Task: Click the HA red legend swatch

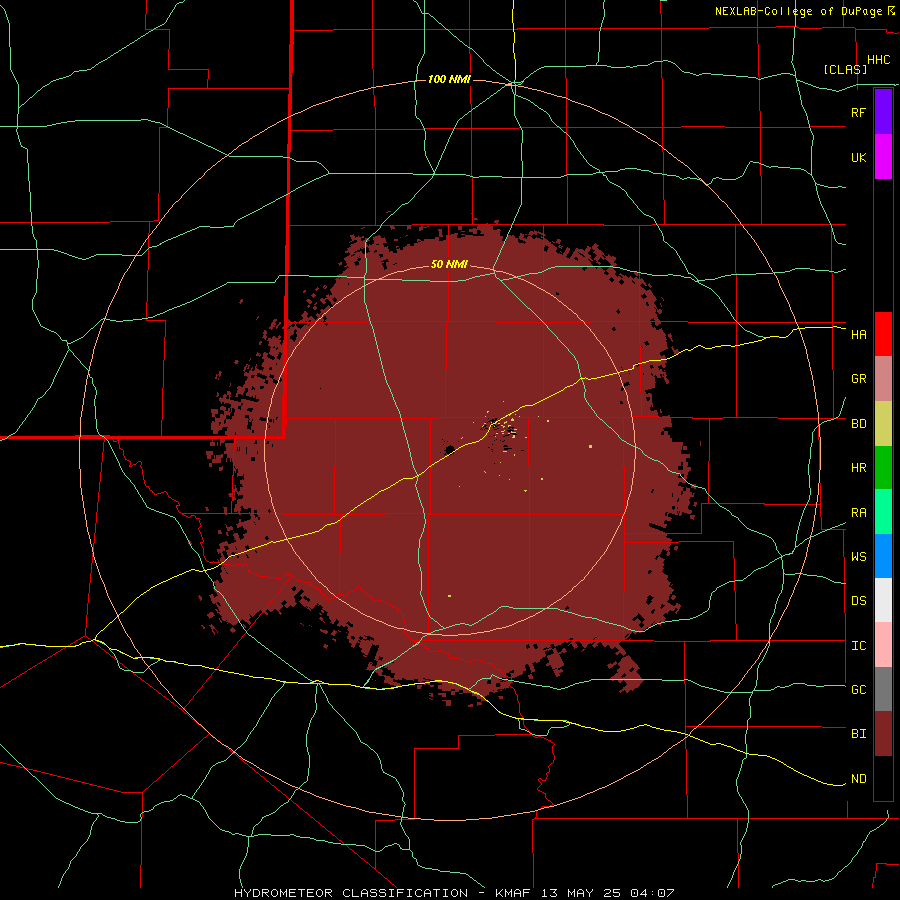Action: (x=883, y=334)
